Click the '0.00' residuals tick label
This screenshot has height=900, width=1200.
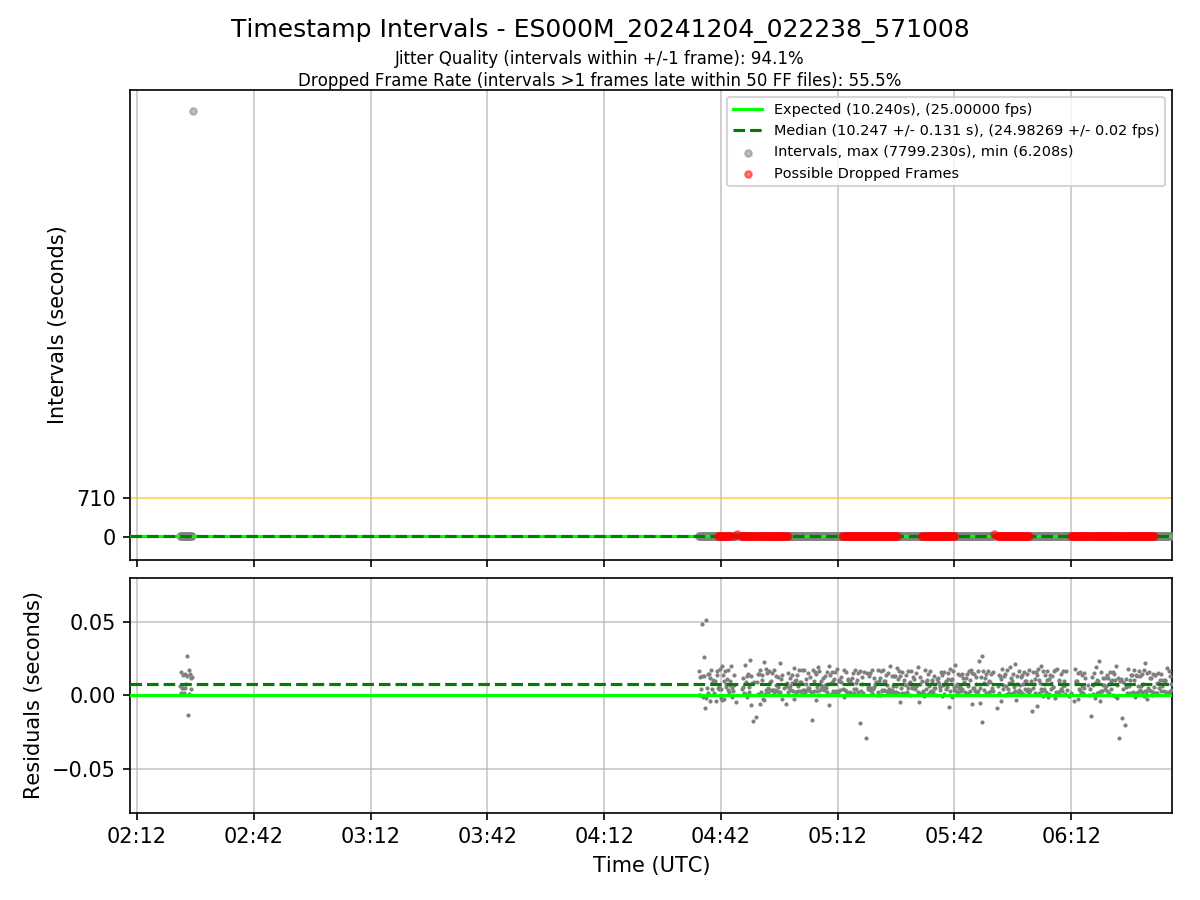(x=95, y=695)
